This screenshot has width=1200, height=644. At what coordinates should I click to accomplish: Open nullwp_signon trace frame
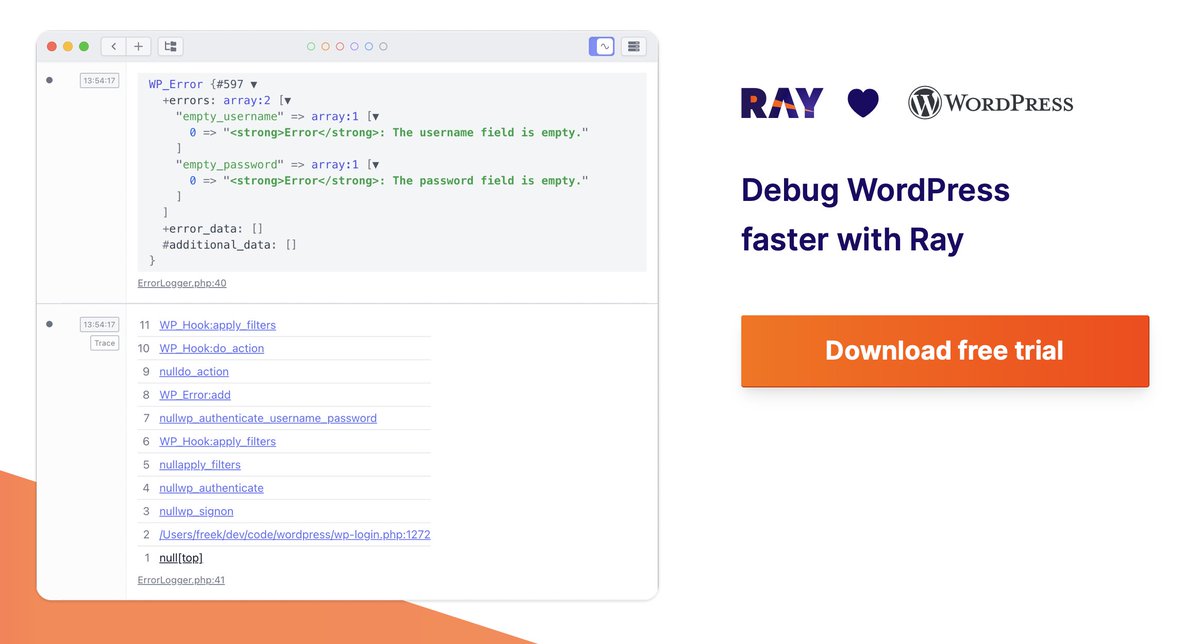pos(196,511)
